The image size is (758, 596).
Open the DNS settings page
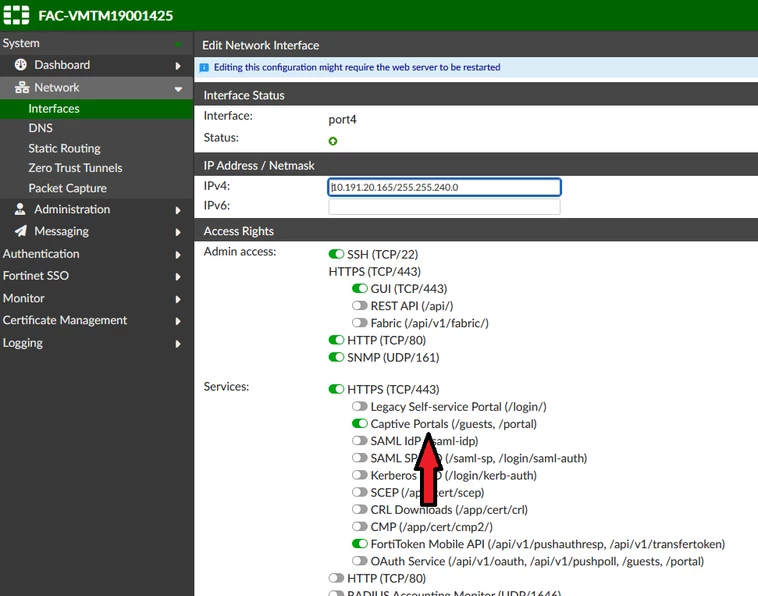(41, 128)
